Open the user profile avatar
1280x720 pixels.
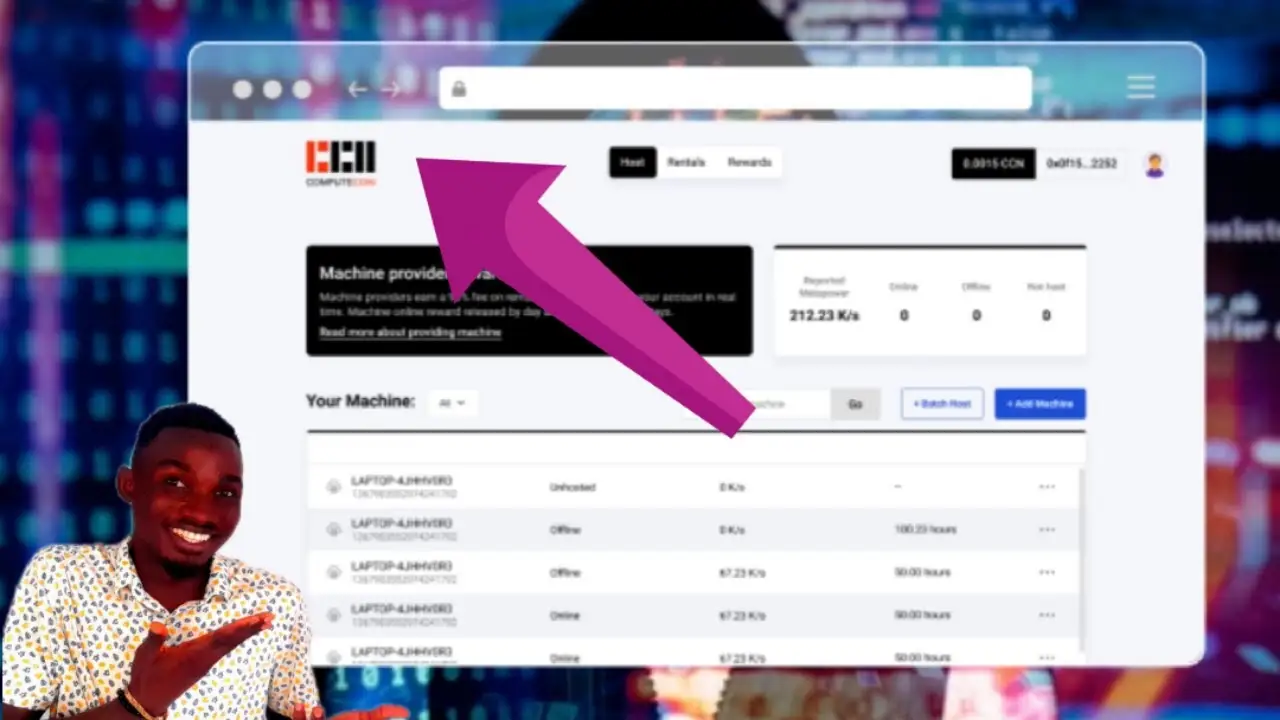pyautogui.click(x=1154, y=165)
